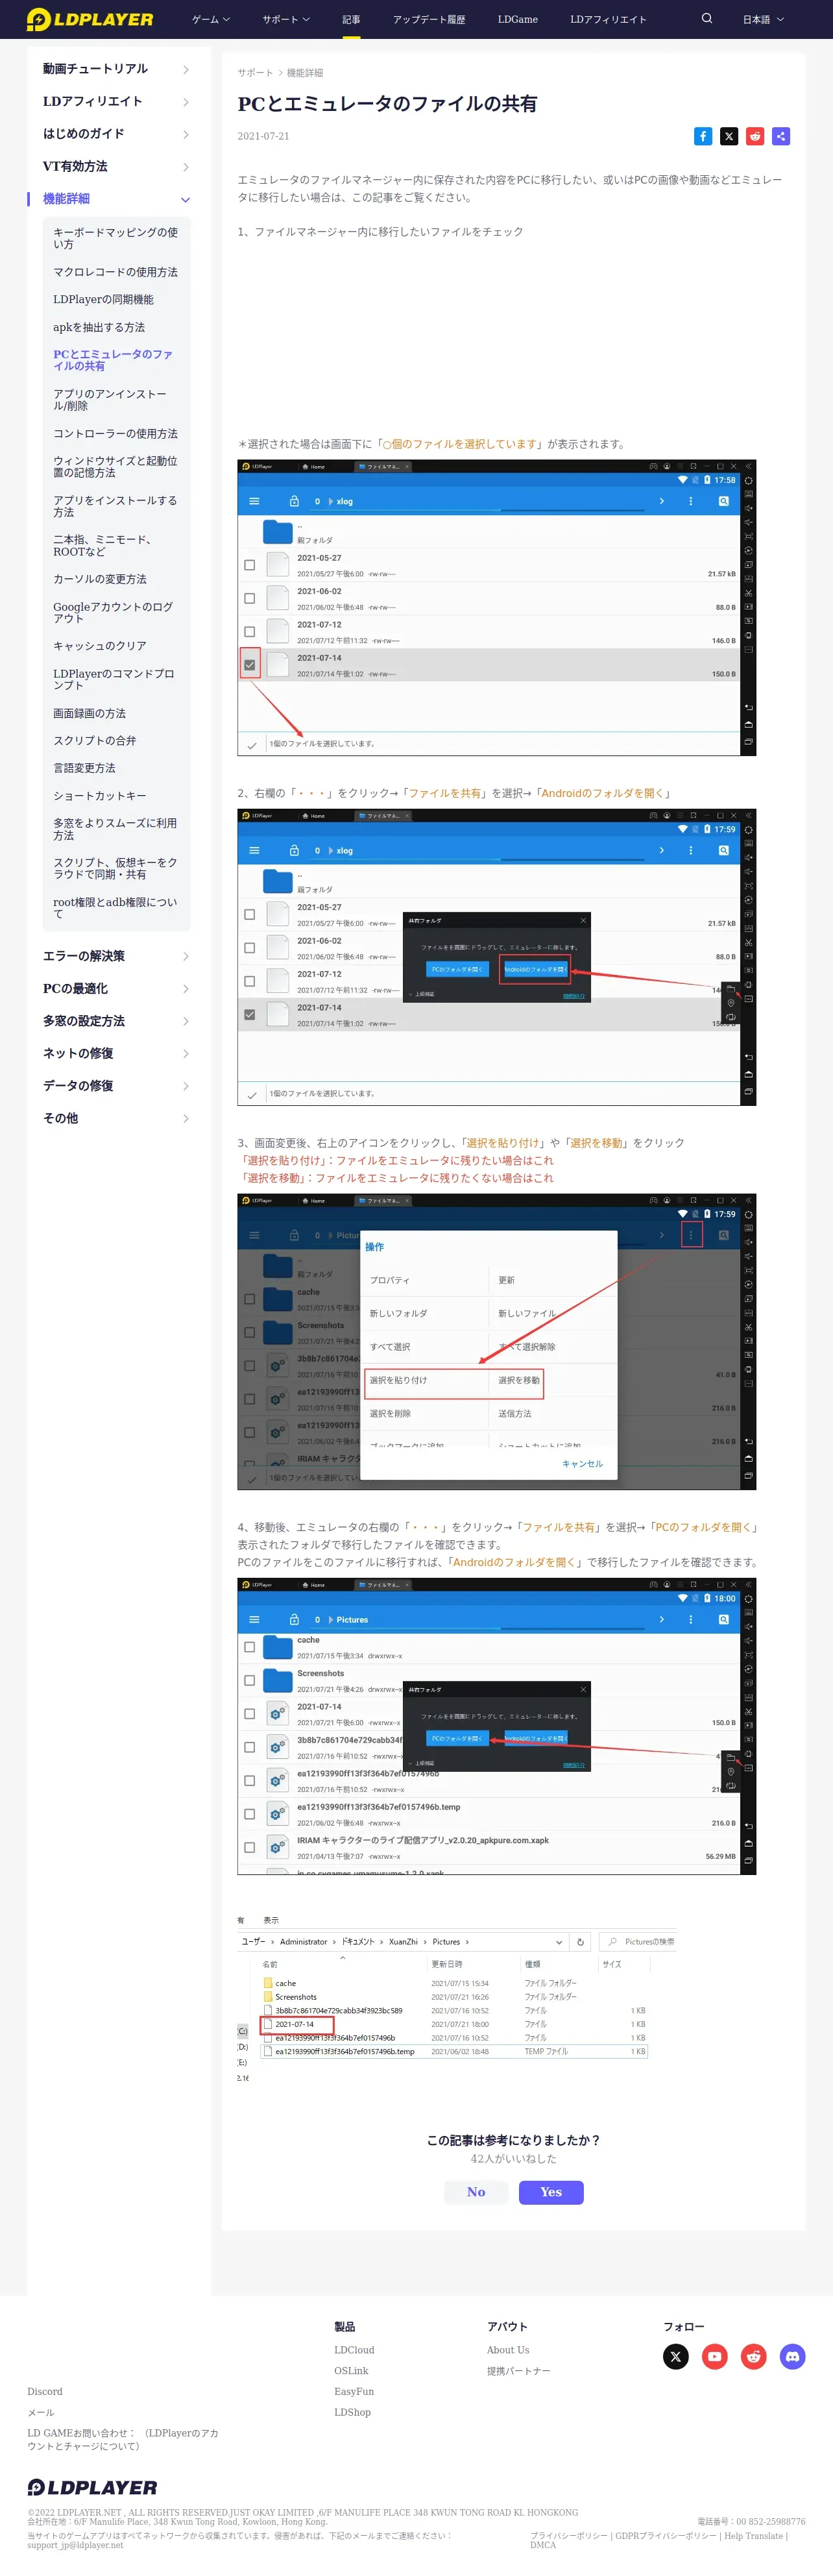
Task: Open apkを抽出する方法 article
Action: pyautogui.click(x=99, y=327)
